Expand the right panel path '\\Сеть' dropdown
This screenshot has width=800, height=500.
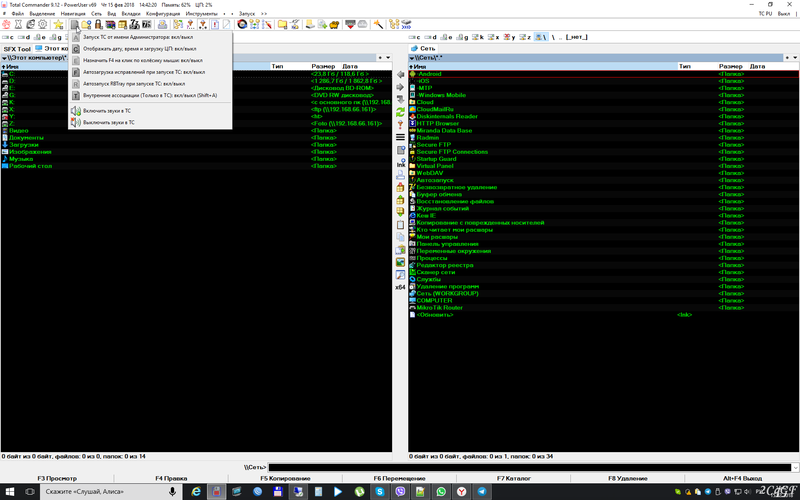412,58
